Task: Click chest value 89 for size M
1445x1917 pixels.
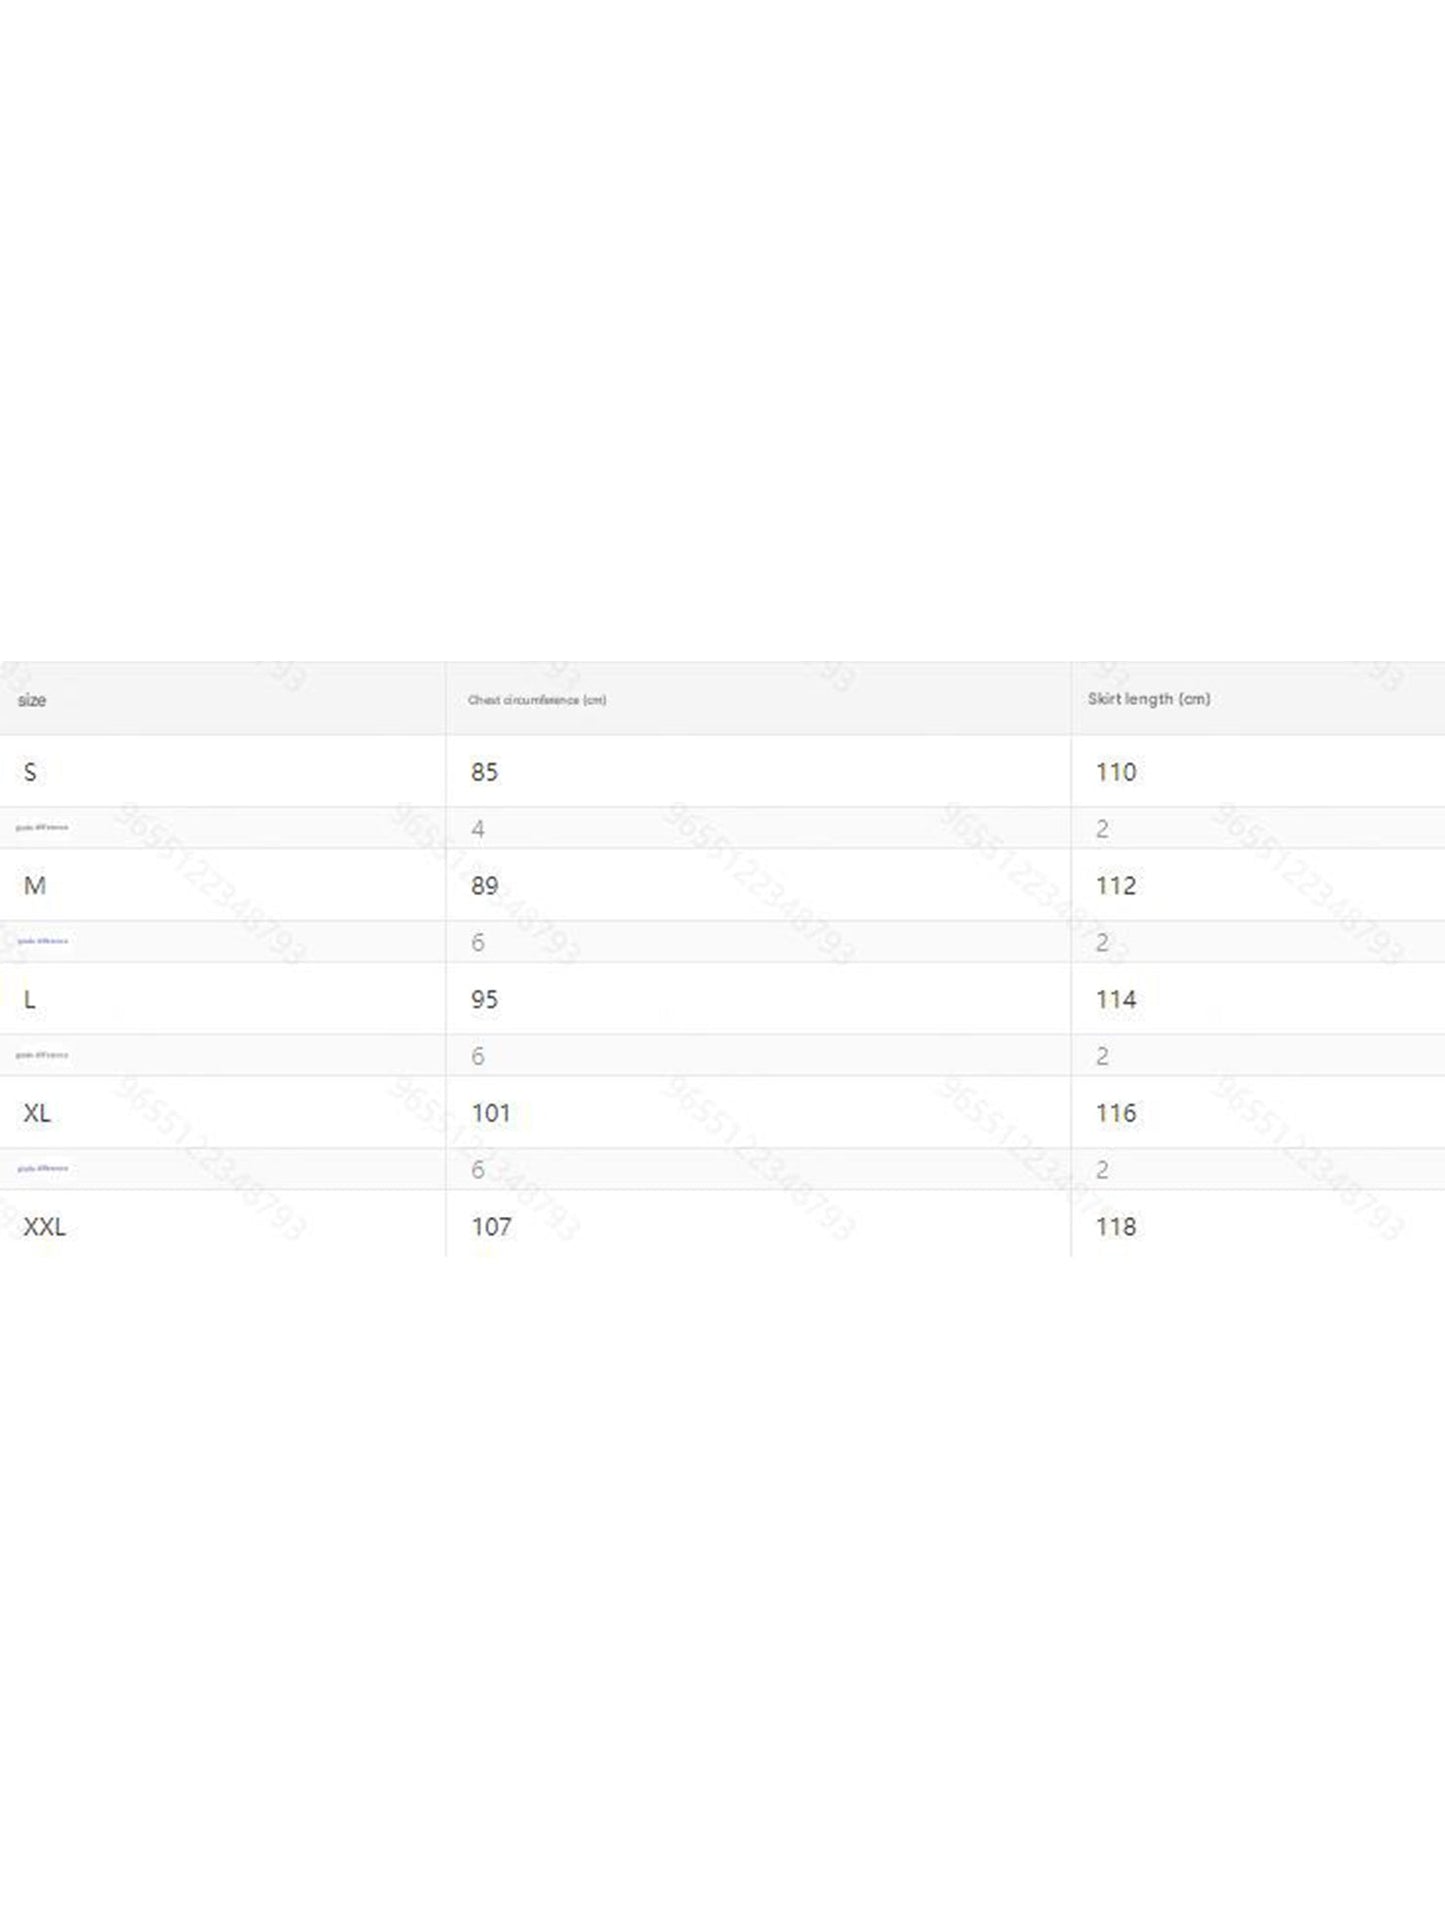Action: [485, 886]
